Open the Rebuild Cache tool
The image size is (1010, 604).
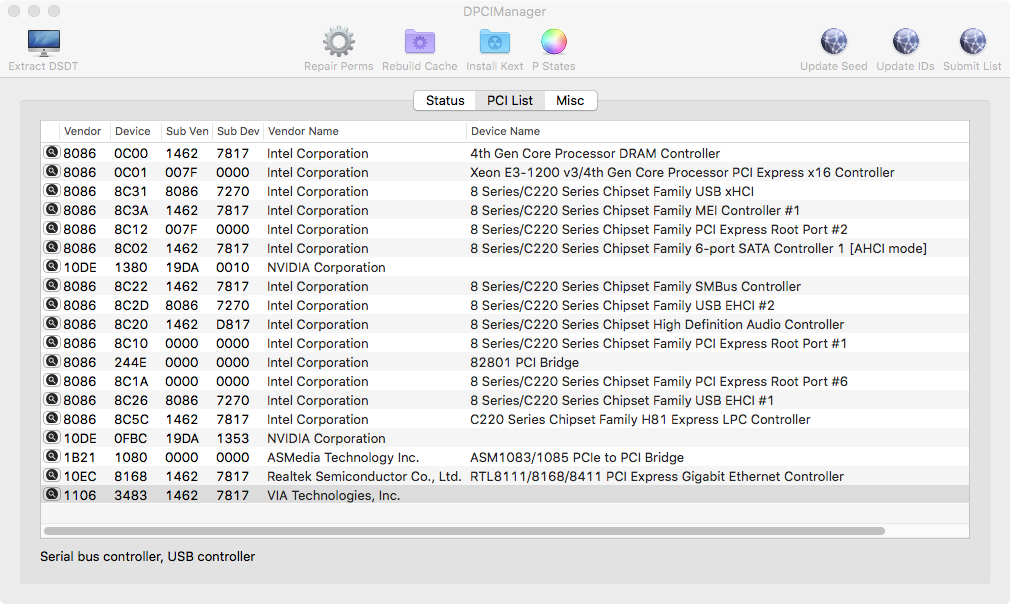pos(419,43)
